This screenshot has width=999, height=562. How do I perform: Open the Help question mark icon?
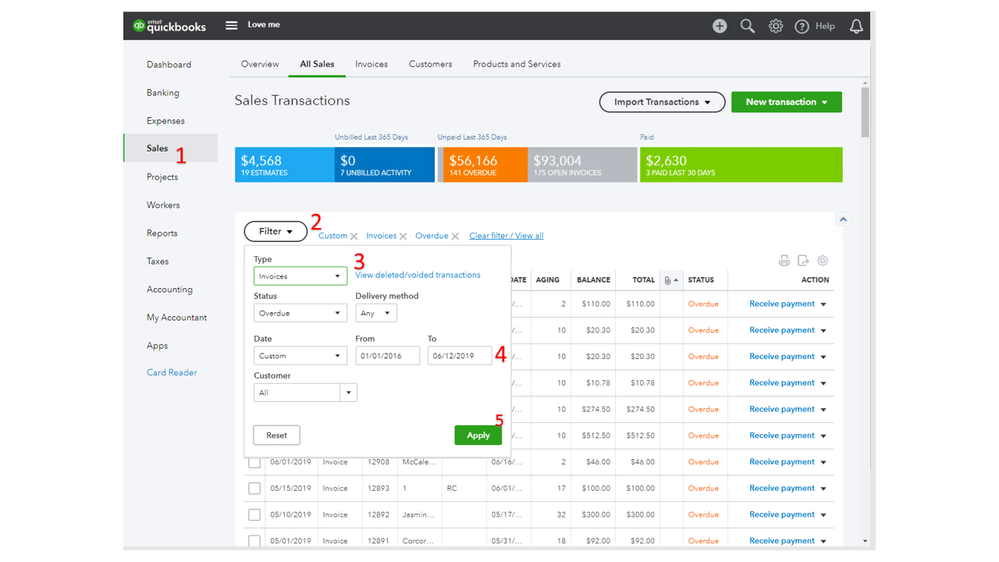tap(802, 26)
